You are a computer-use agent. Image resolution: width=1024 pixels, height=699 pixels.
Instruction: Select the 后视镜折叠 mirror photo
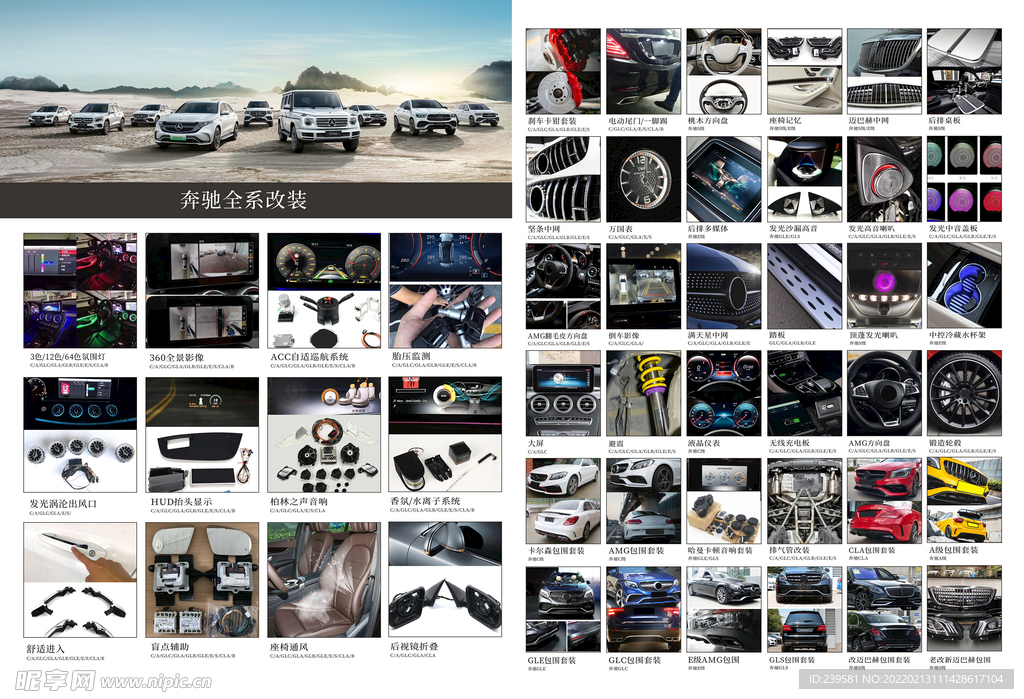coord(445,580)
